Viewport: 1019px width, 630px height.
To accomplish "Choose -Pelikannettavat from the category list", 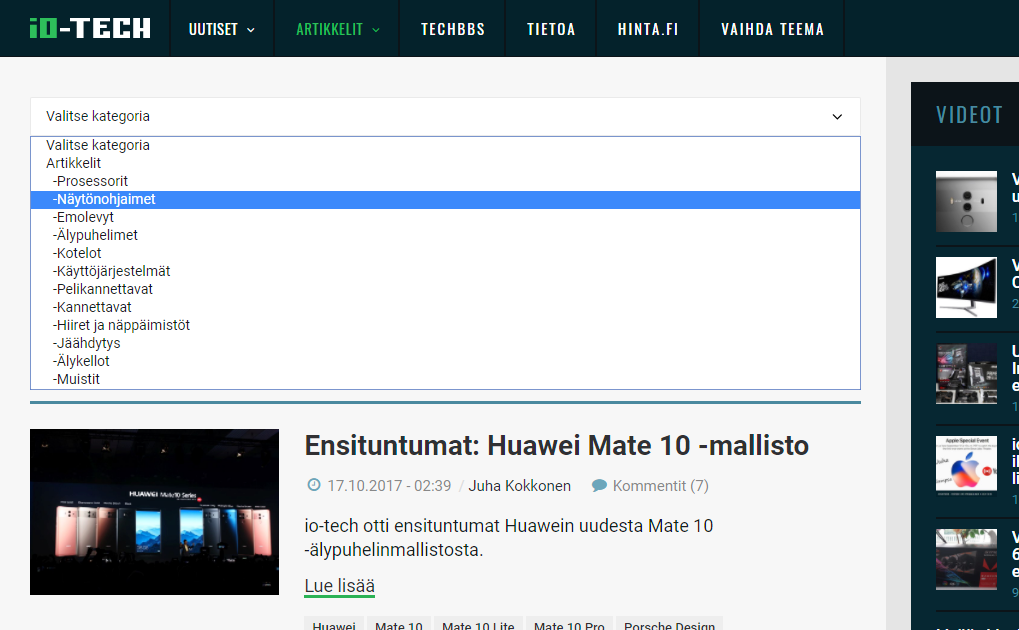I will point(445,289).
